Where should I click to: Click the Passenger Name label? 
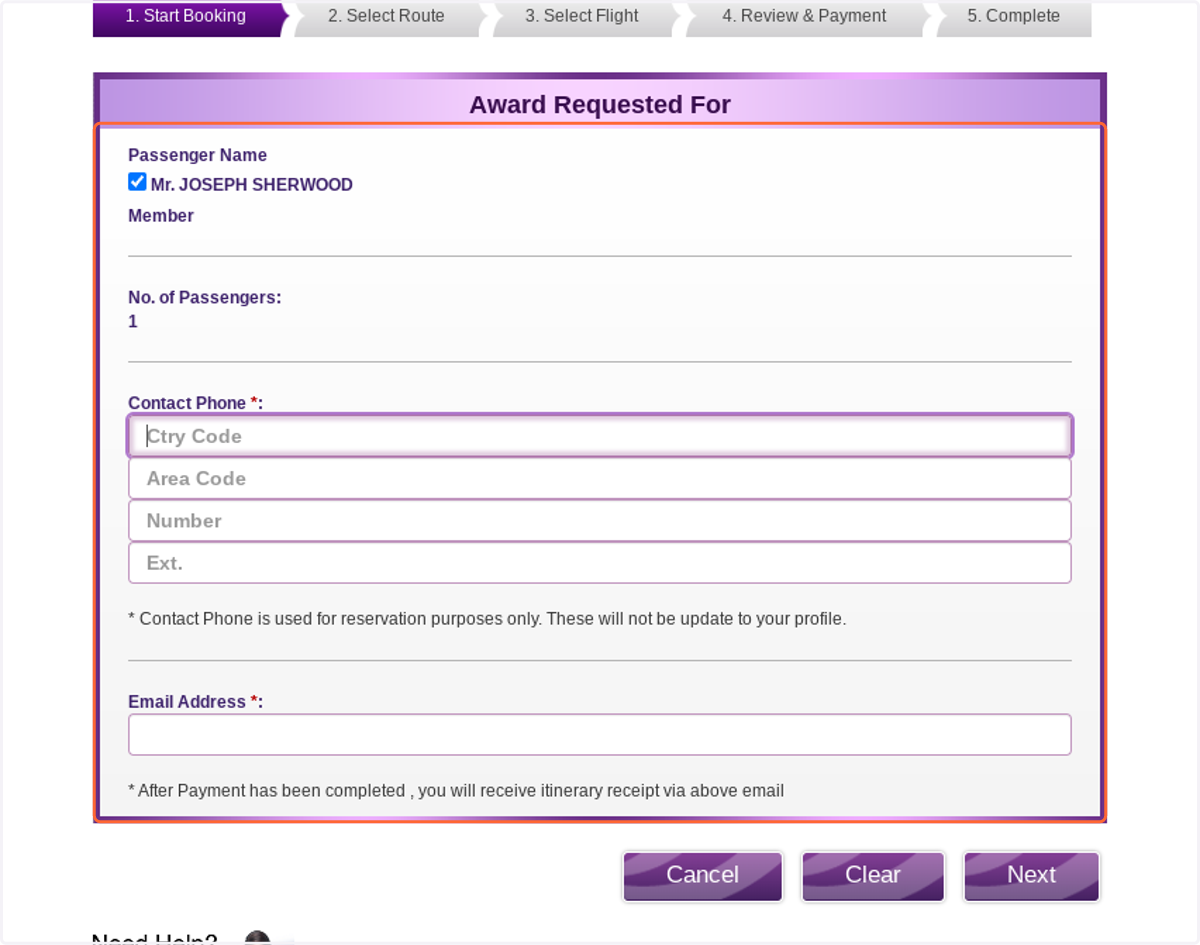pos(197,155)
